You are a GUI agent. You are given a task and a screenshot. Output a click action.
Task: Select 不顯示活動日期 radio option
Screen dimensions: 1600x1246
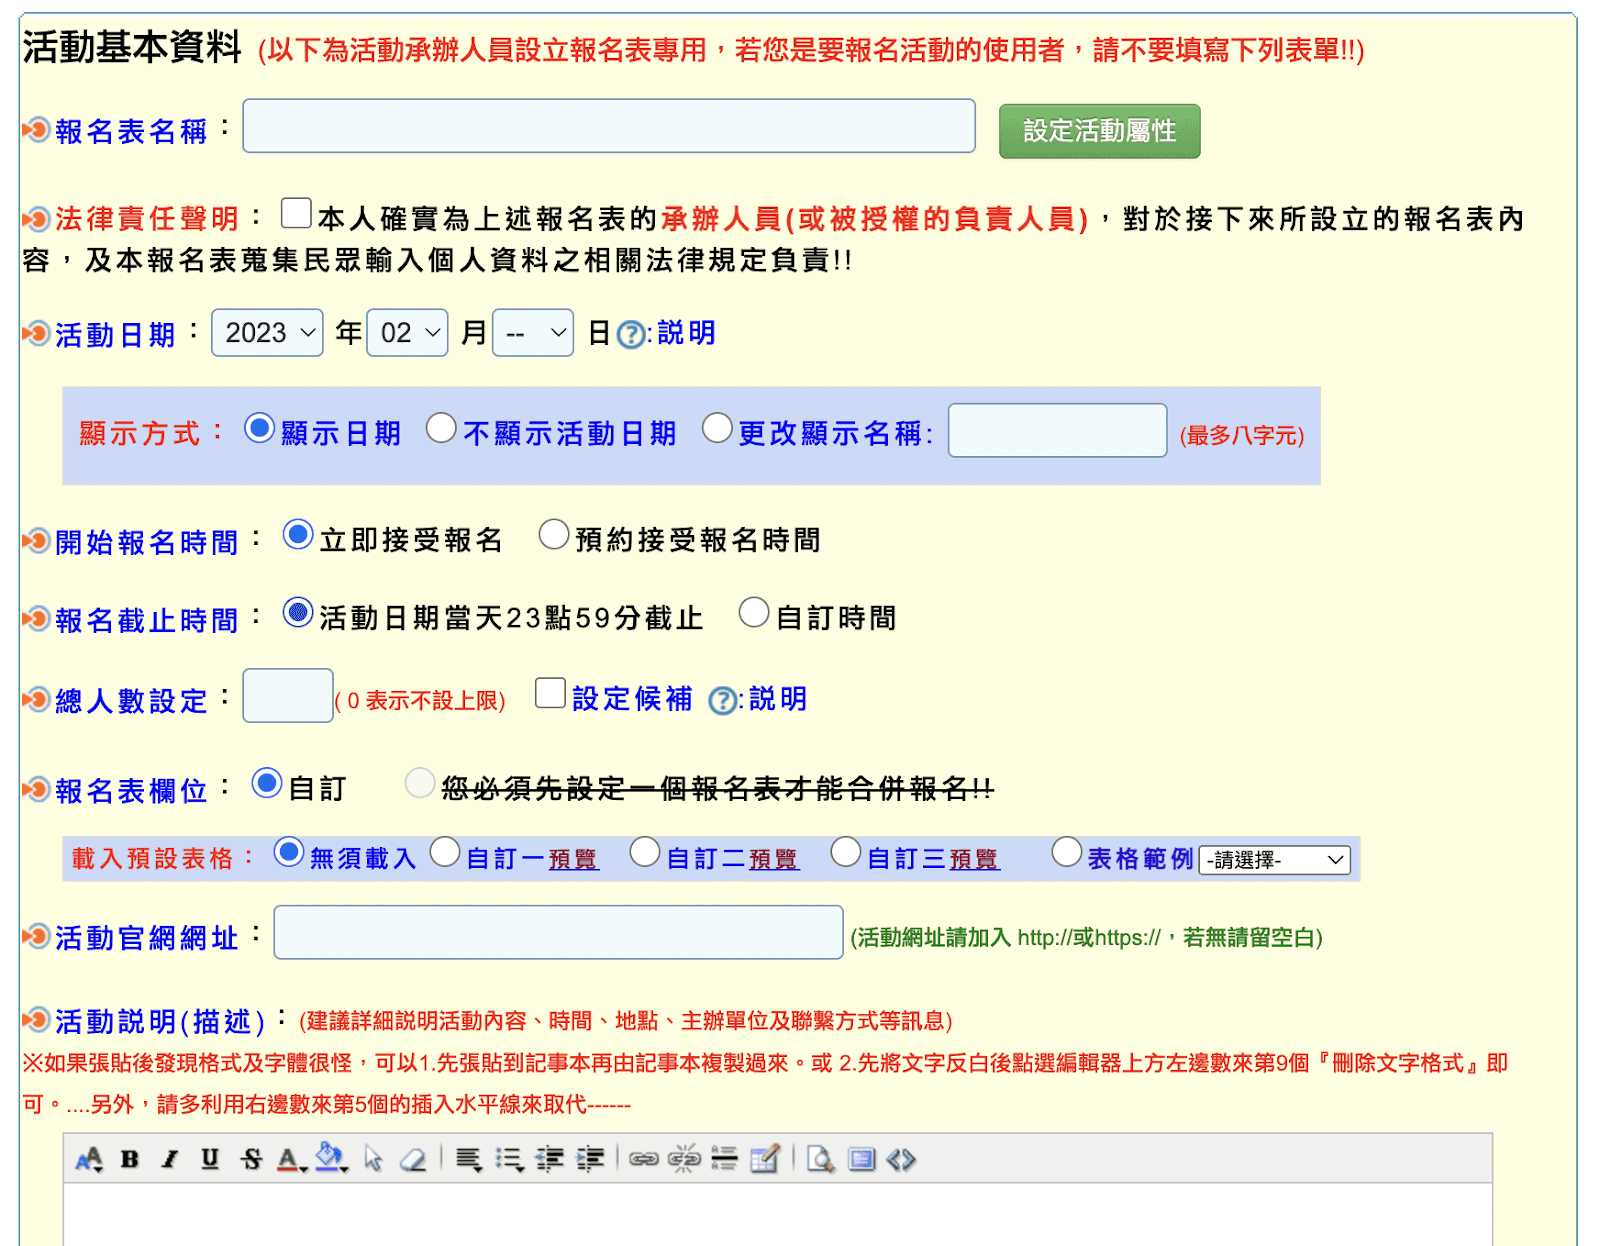[x=441, y=428]
